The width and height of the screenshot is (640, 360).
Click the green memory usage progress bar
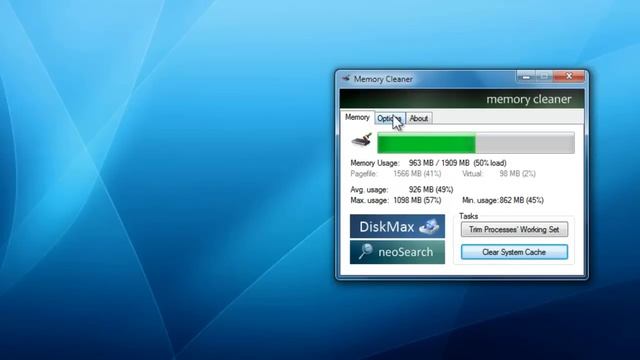tap(476, 143)
